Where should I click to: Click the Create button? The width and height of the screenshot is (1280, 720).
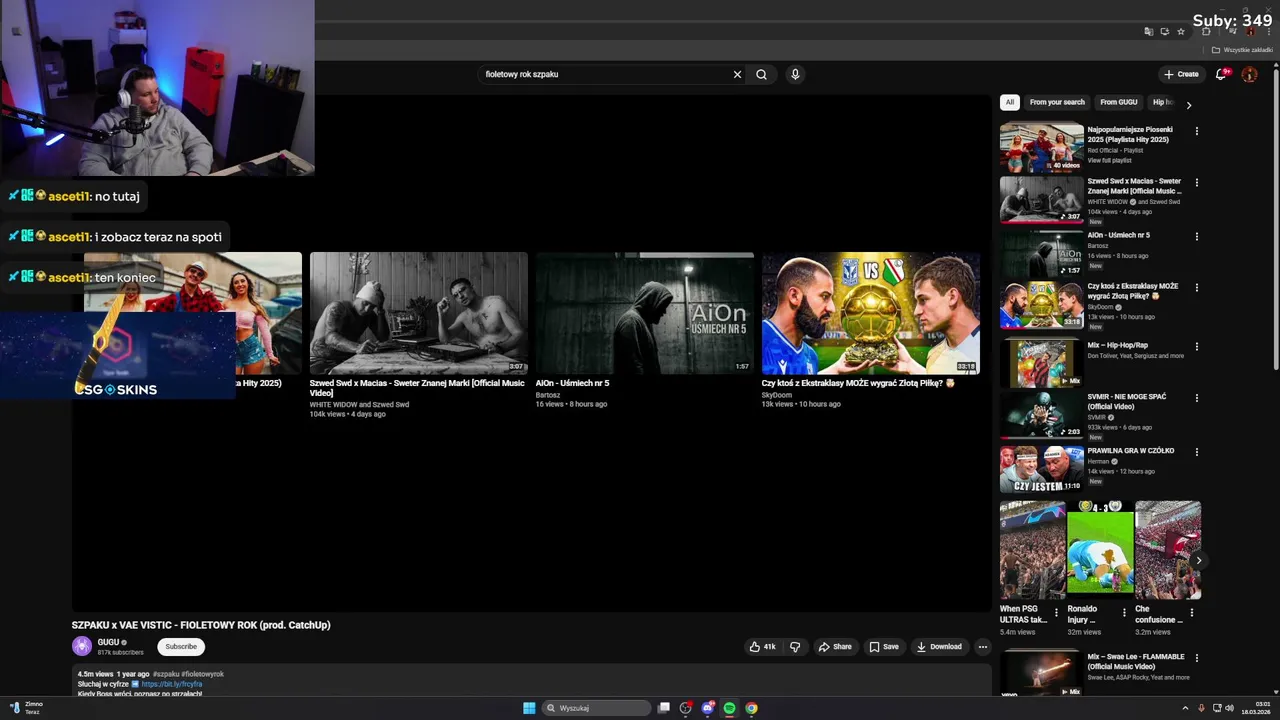pyautogui.click(x=1181, y=74)
